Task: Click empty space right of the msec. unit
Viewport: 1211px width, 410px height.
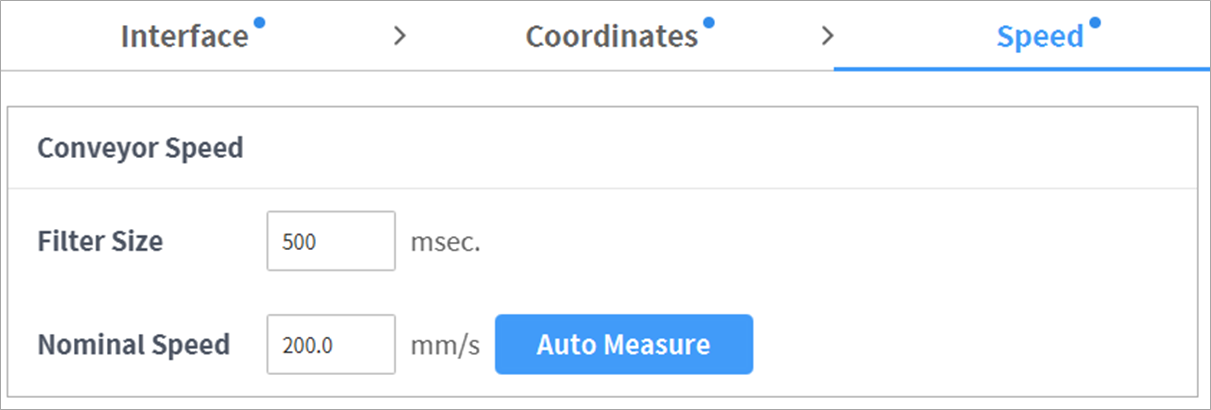Action: coord(800,242)
